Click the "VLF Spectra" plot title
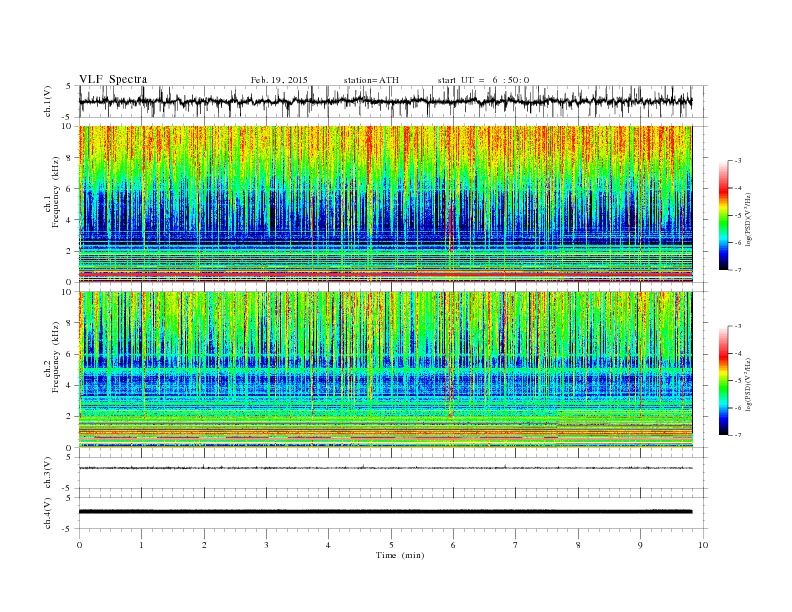 tap(113, 79)
